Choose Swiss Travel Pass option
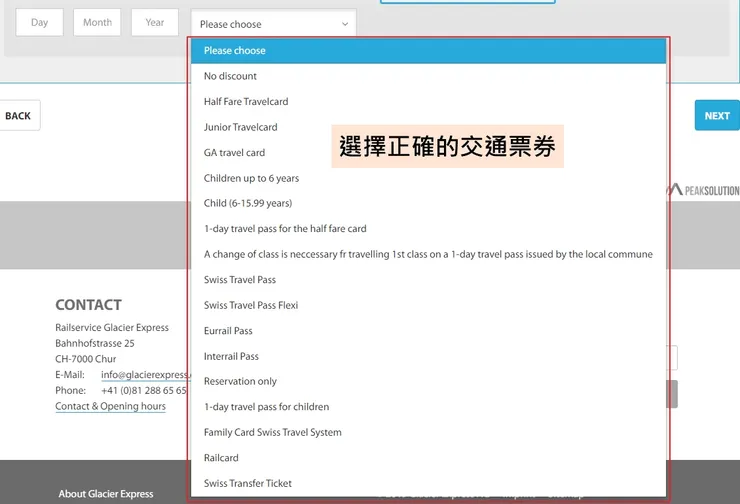 coord(429,280)
